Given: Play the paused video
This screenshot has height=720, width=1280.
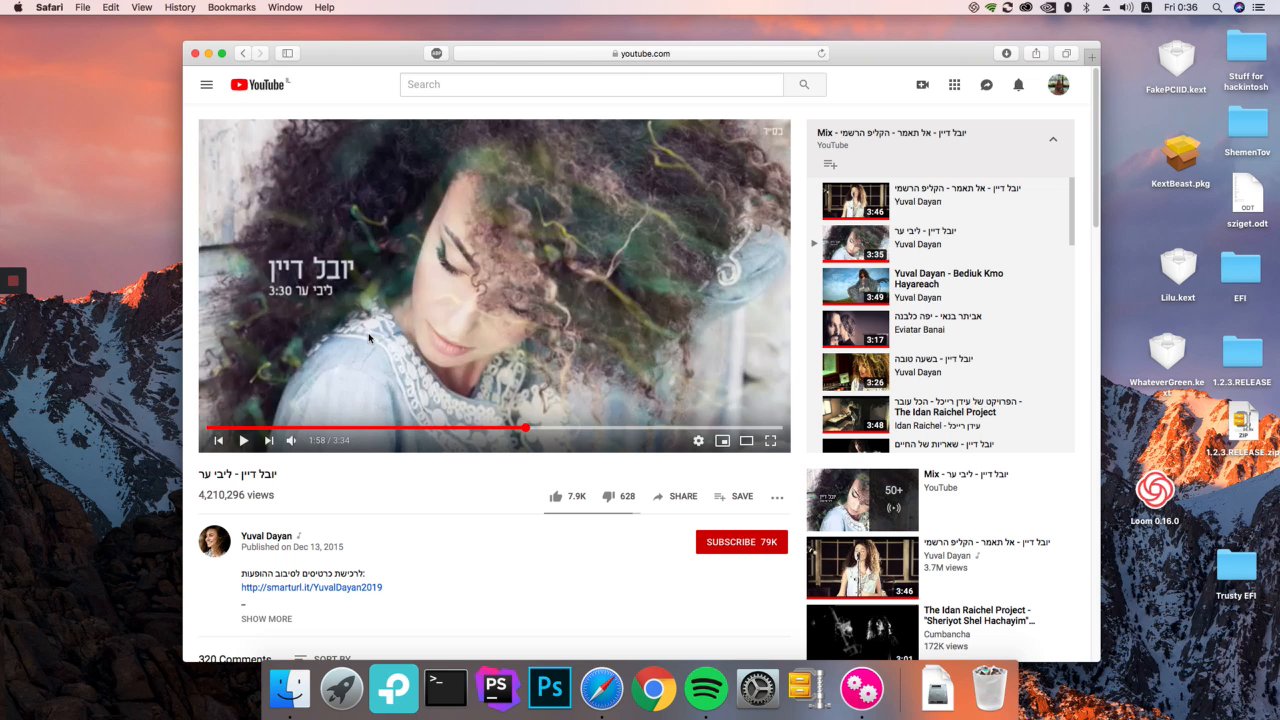Looking at the screenshot, I should (x=243, y=440).
